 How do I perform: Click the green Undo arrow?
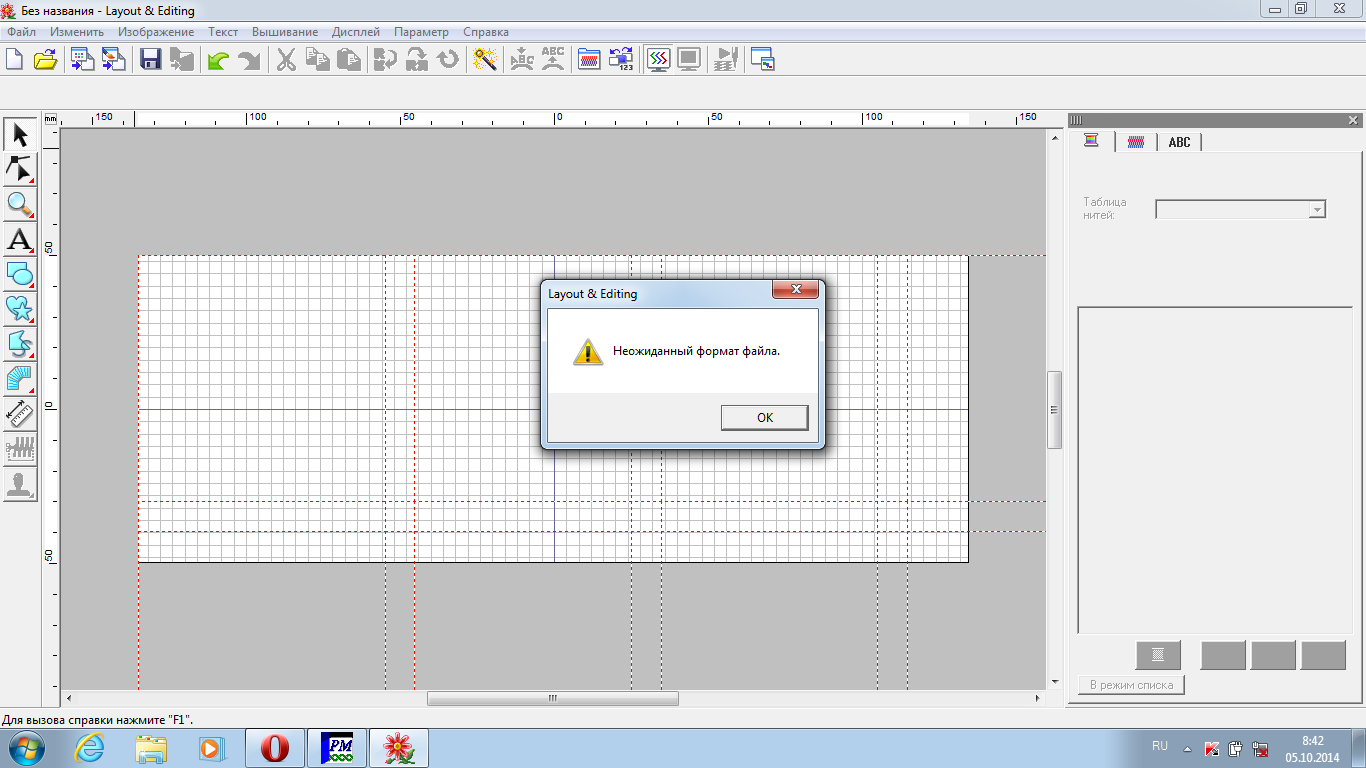(217, 60)
